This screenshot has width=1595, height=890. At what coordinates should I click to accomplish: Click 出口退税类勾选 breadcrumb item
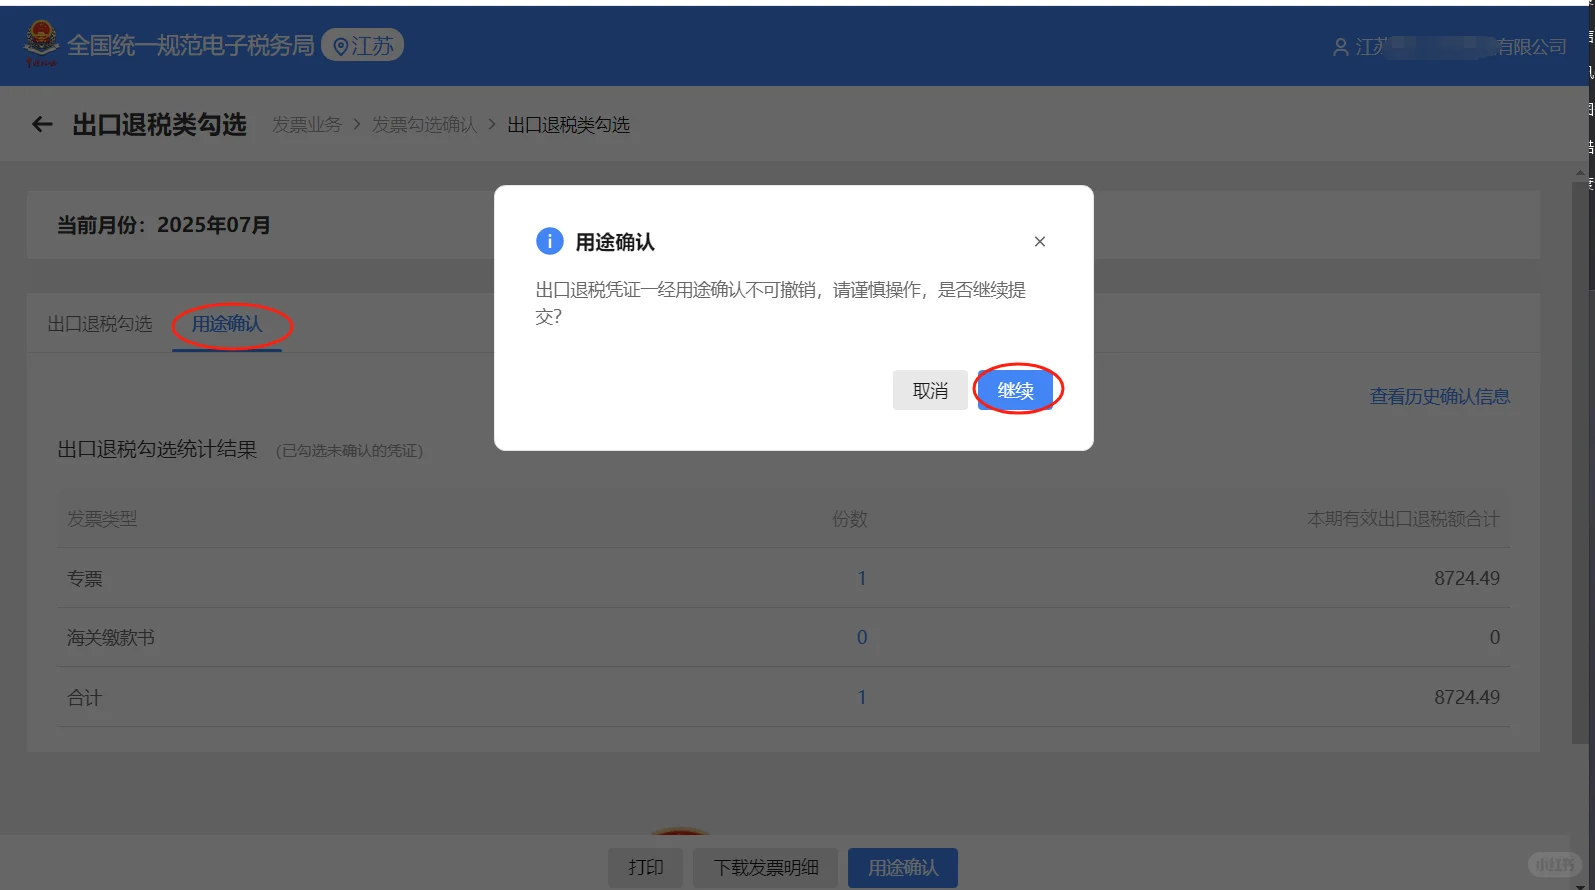(569, 124)
